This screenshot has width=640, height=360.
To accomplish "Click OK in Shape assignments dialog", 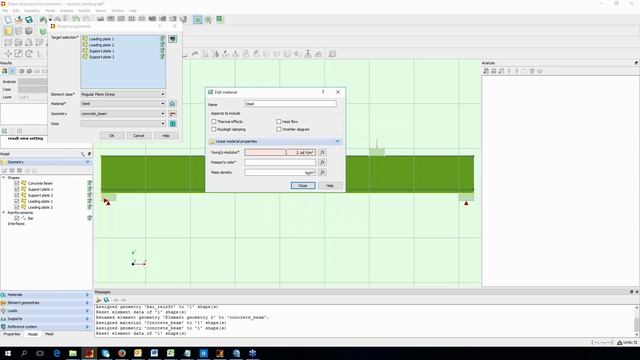I will 111,136.
